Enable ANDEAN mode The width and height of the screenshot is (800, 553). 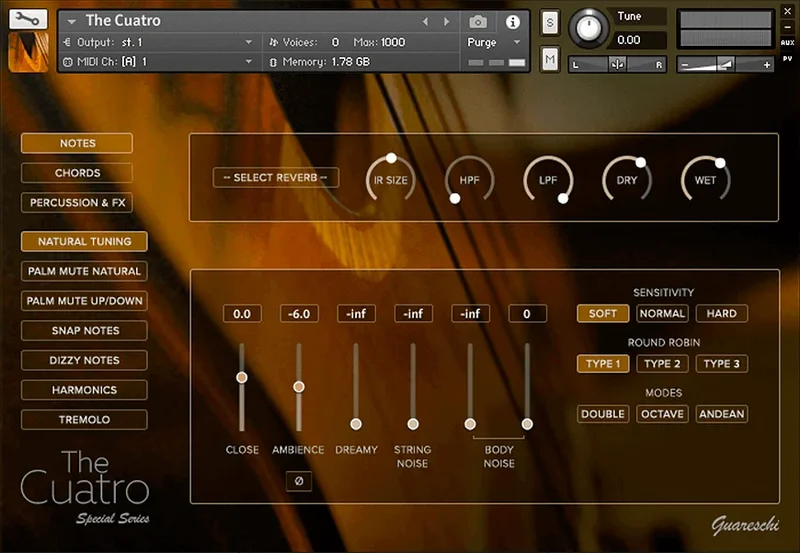click(721, 414)
